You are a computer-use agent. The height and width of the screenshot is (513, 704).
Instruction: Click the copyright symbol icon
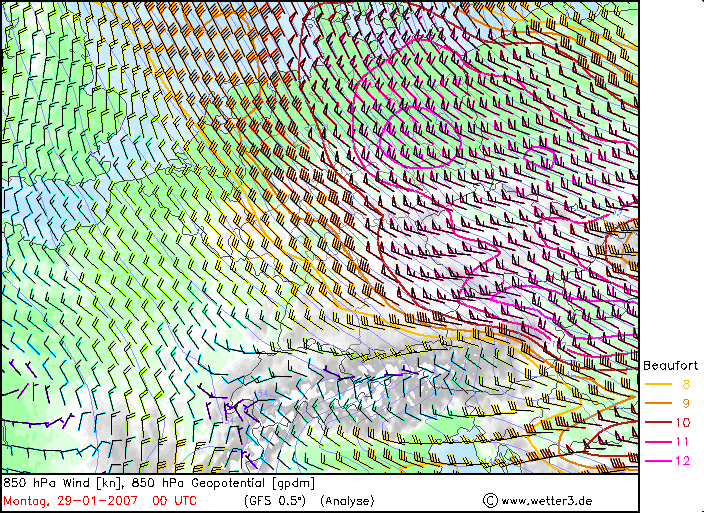(x=490, y=500)
